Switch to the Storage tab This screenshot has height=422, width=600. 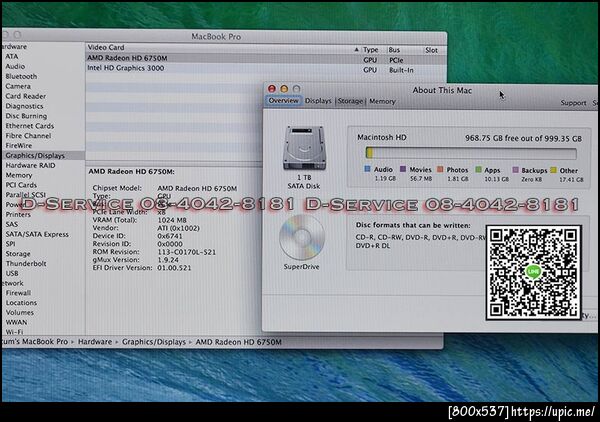[x=350, y=101]
